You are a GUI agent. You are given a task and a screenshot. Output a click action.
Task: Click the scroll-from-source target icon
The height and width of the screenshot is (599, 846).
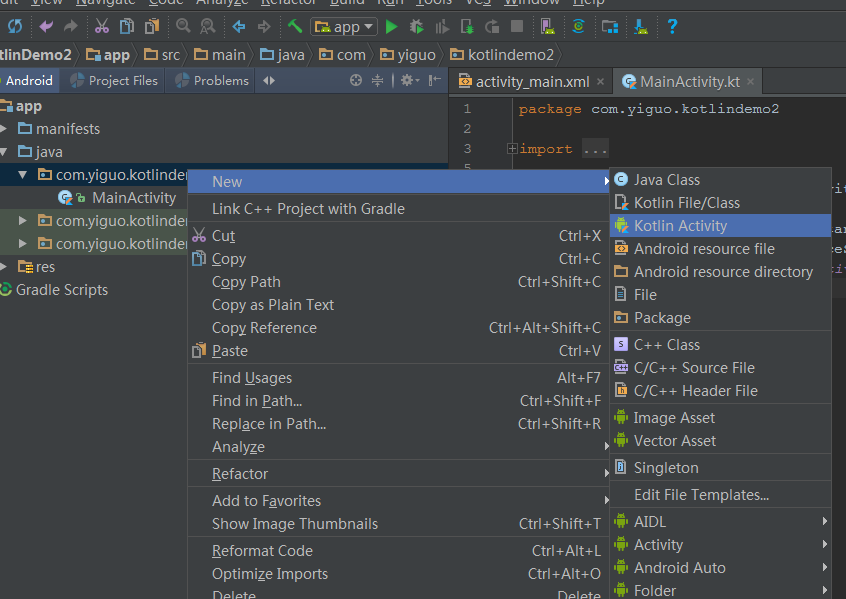point(356,80)
